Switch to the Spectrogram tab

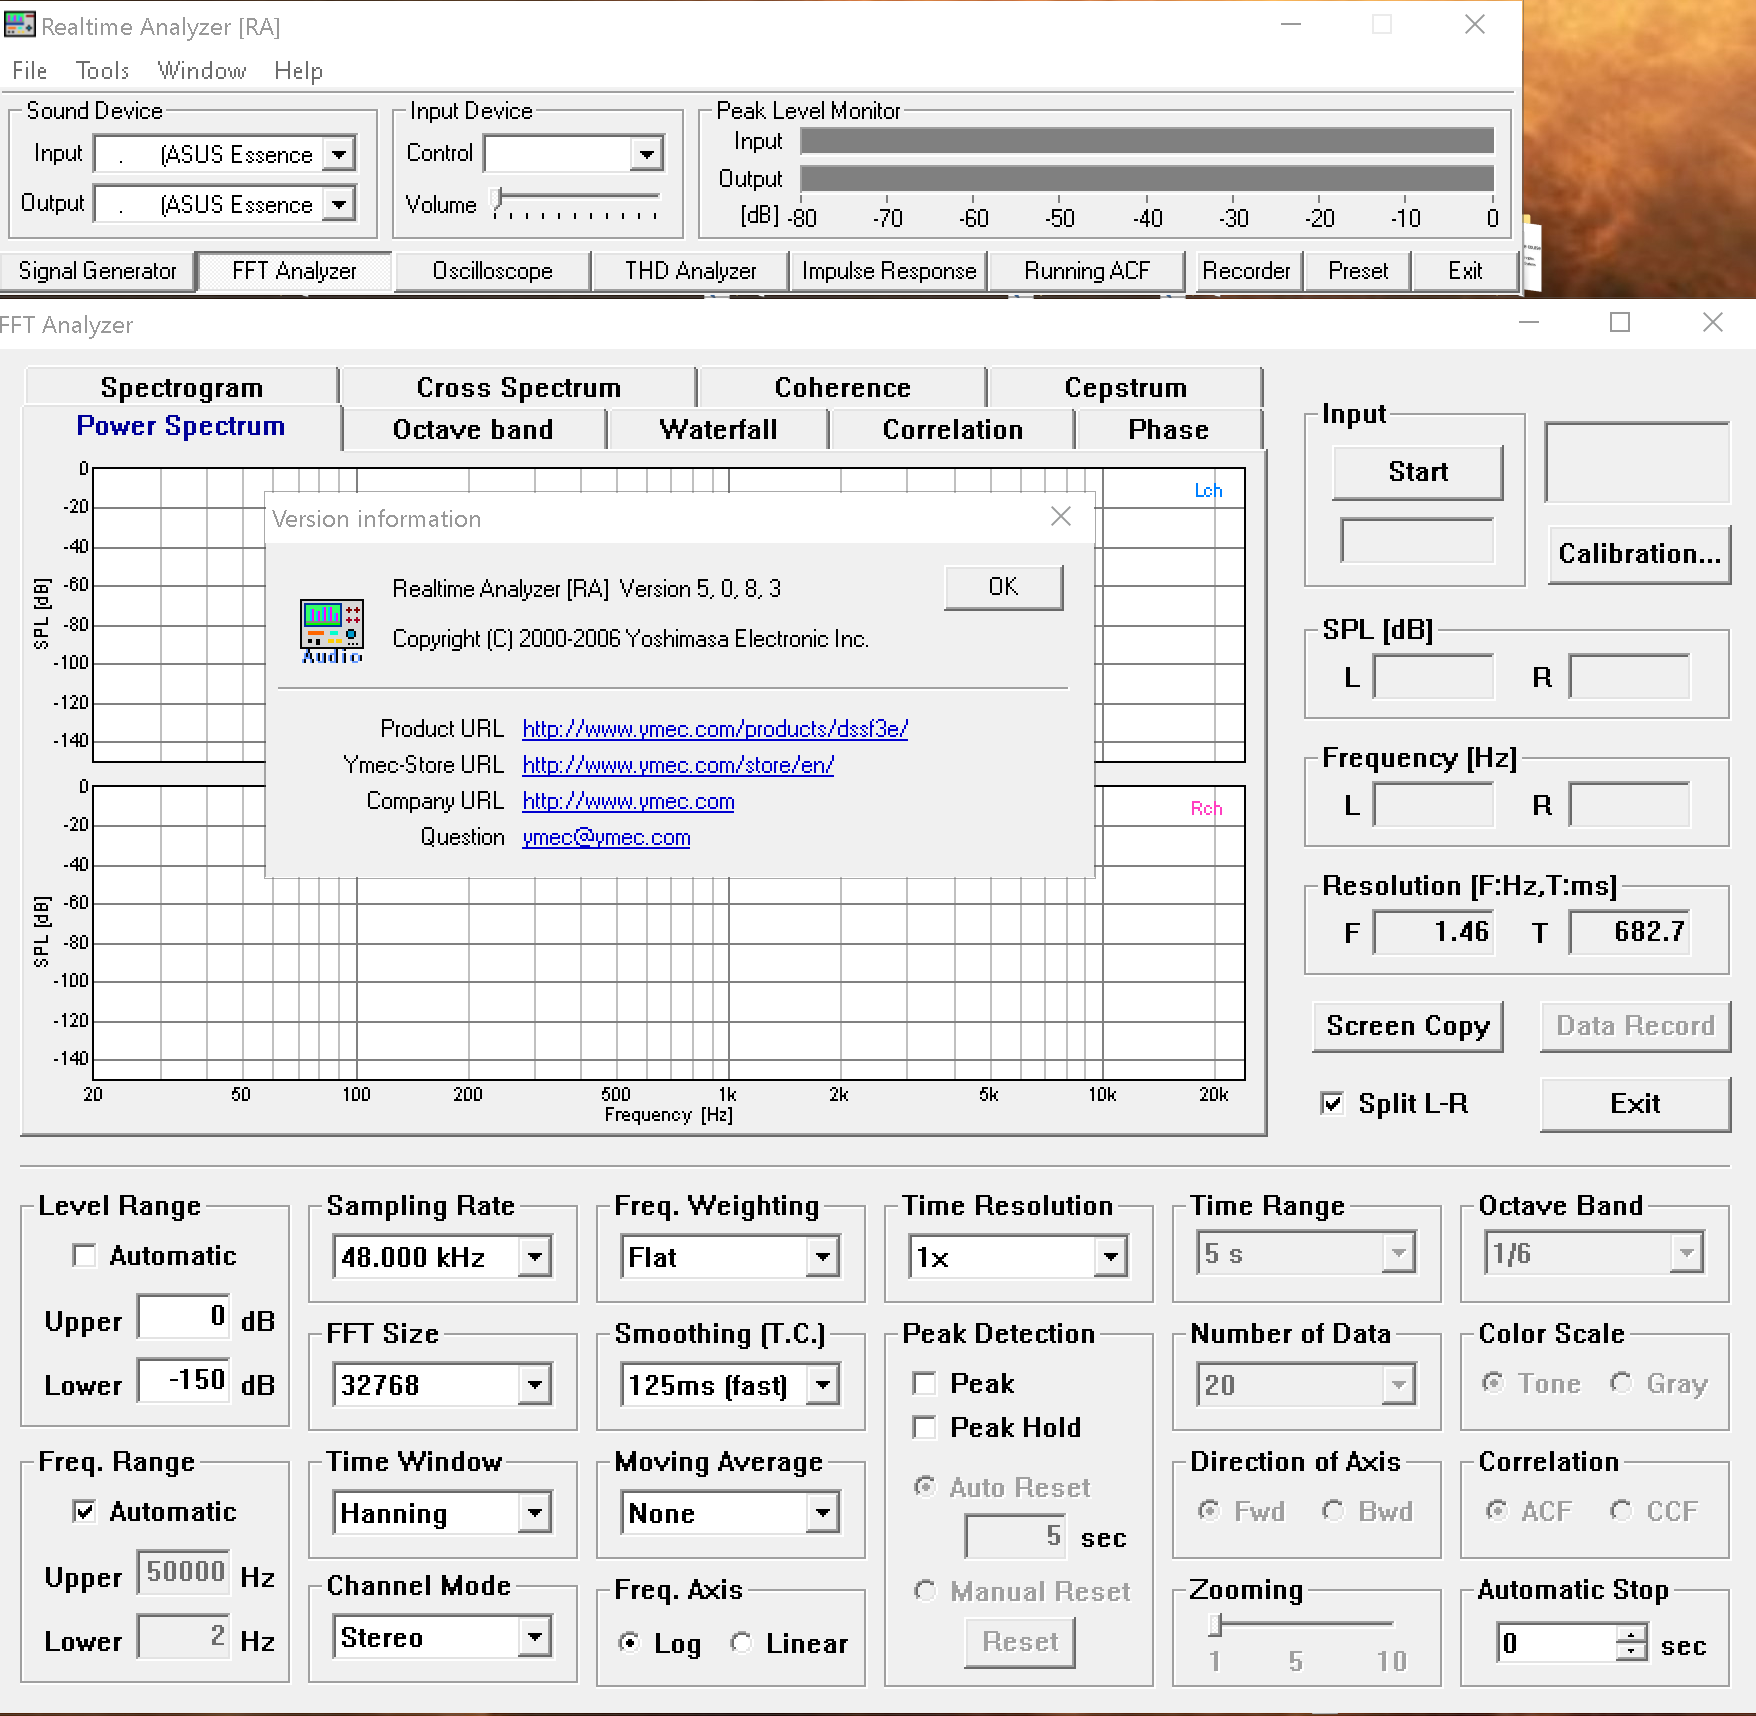tap(182, 387)
